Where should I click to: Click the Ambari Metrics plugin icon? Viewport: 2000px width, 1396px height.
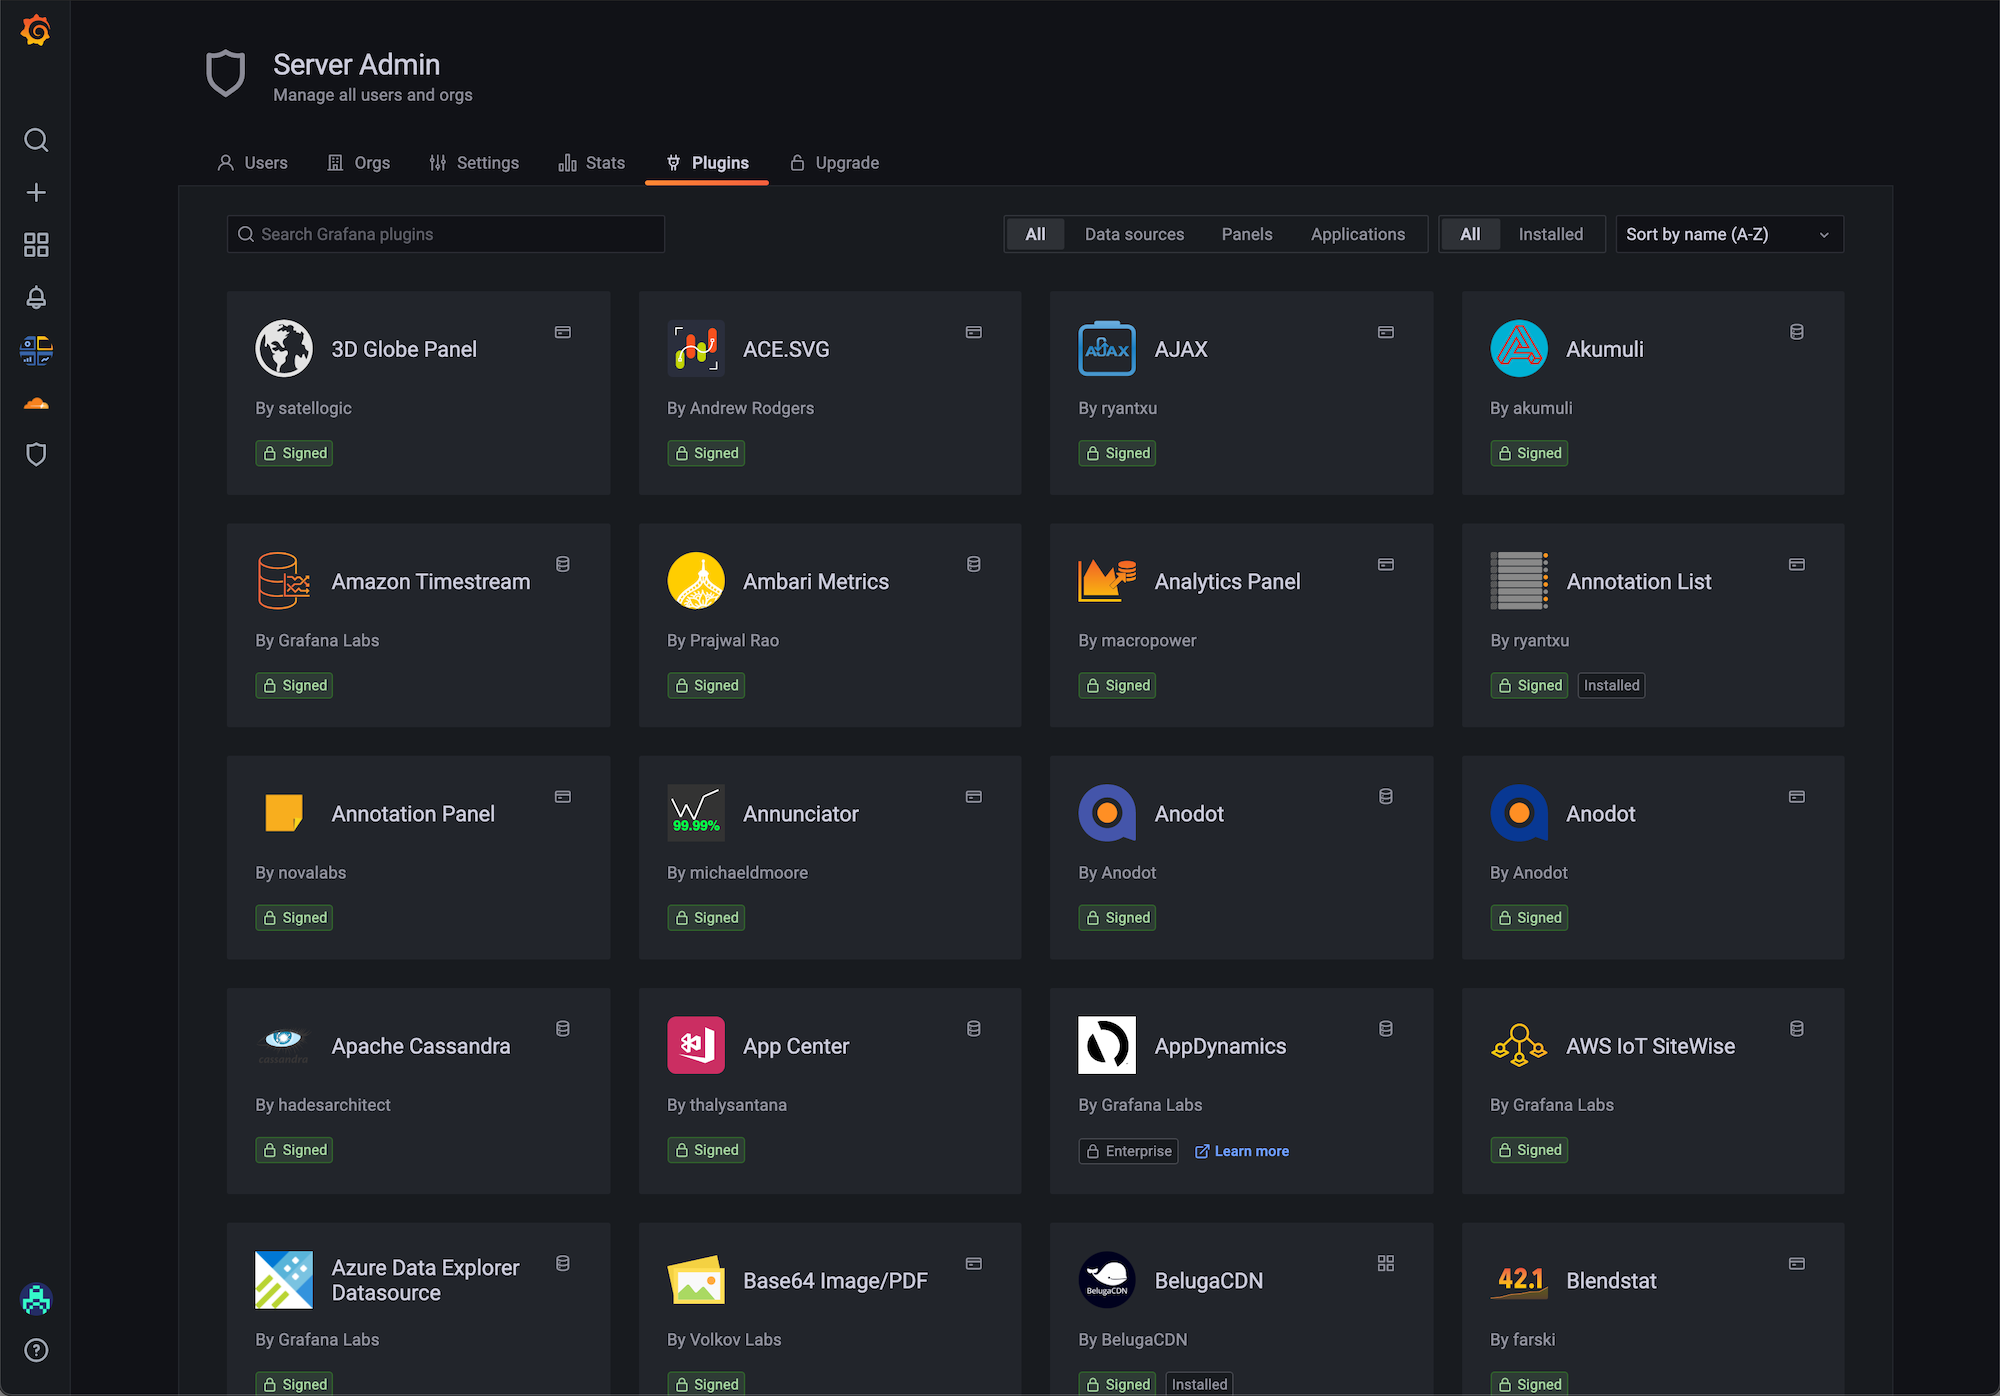tap(696, 580)
